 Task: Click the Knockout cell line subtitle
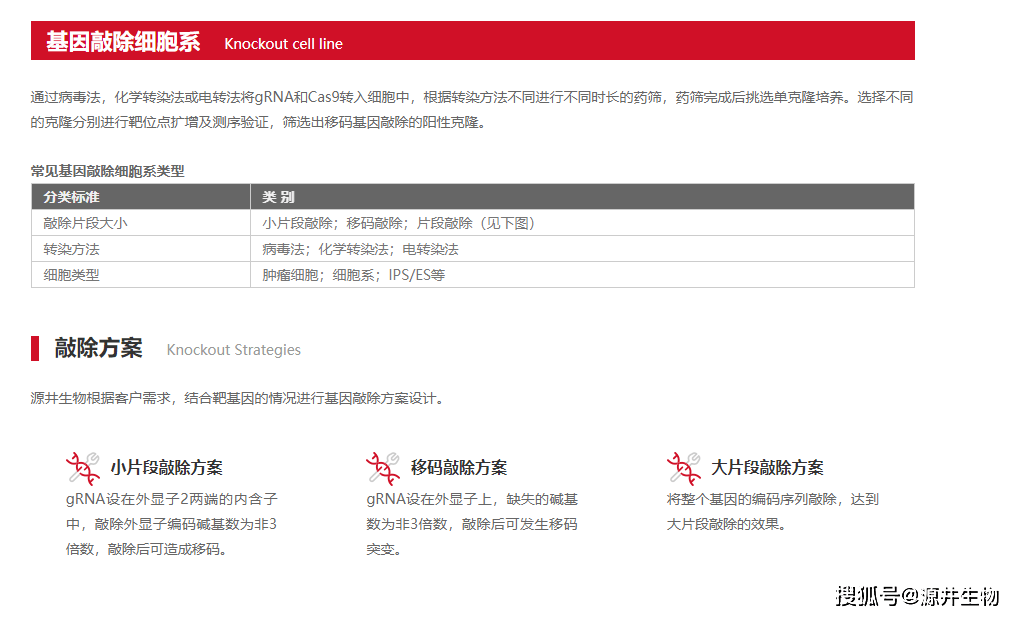tap(283, 44)
